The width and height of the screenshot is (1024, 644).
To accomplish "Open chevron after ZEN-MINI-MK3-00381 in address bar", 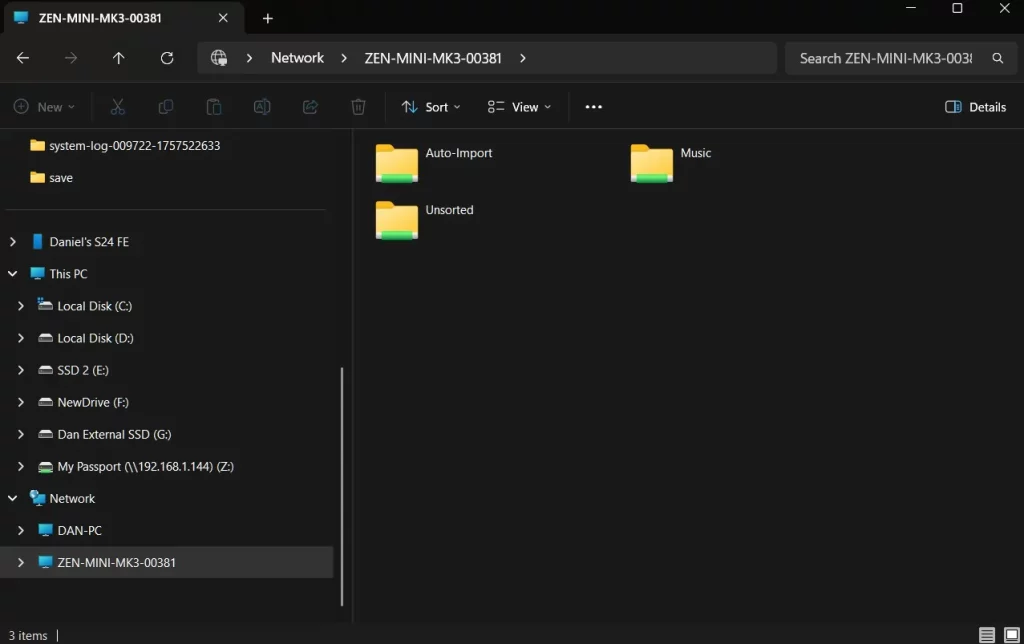I will coord(522,58).
